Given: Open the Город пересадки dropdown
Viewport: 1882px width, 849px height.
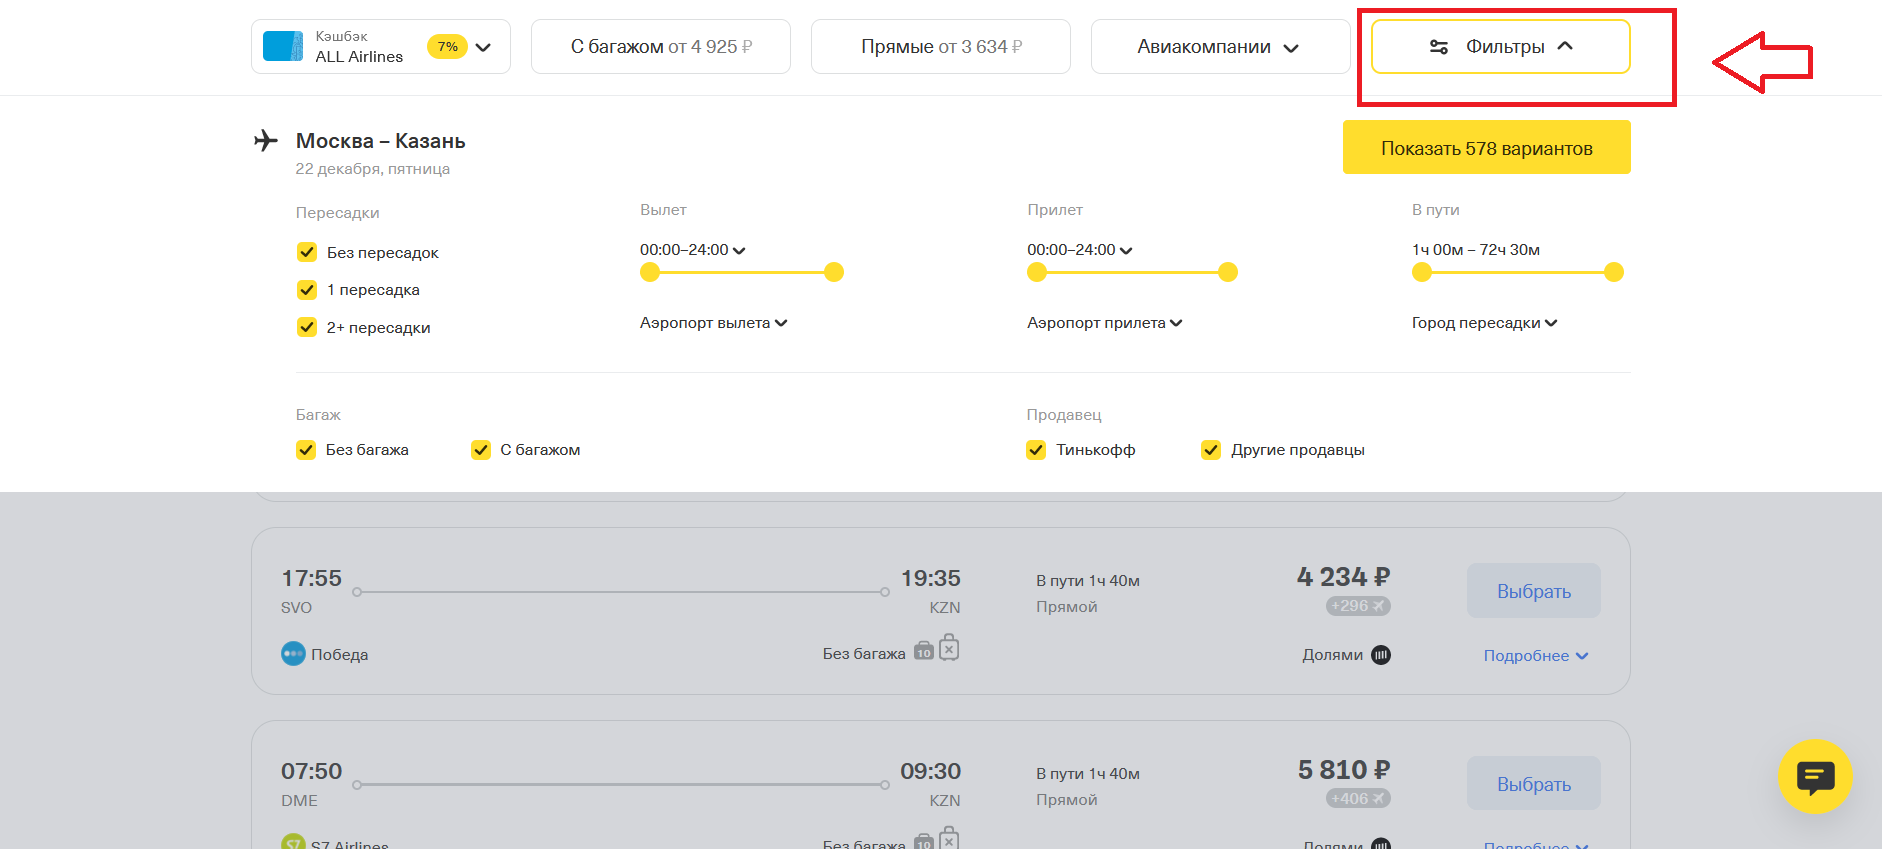Looking at the screenshot, I should pyautogui.click(x=1484, y=323).
